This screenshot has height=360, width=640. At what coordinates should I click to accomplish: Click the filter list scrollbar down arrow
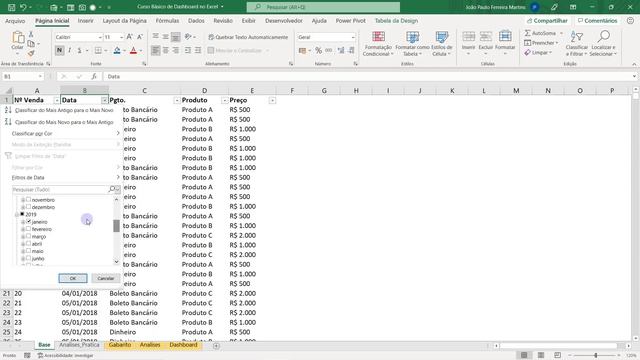pos(117,262)
